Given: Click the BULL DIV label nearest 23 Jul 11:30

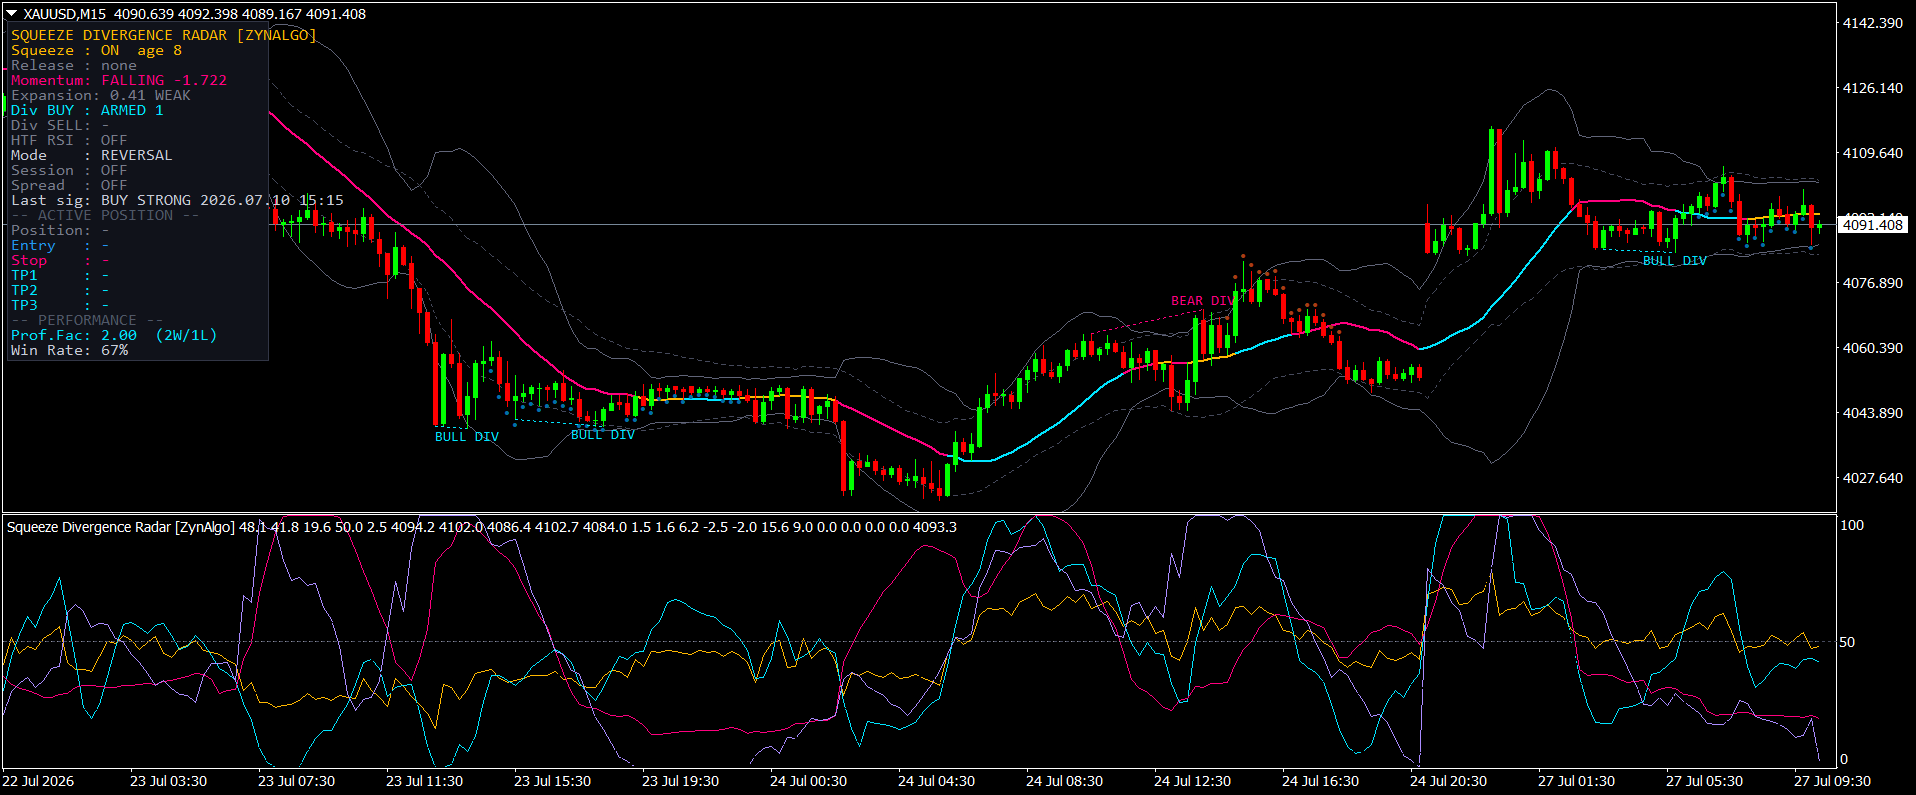Looking at the screenshot, I should 466,437.
